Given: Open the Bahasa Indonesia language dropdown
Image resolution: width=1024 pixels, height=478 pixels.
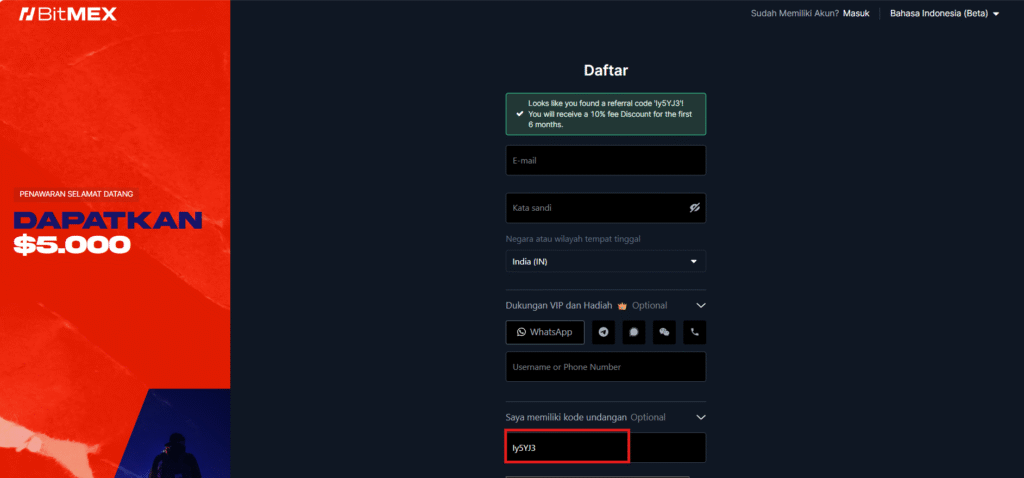Looking at the screenshot, I should 944,14.
